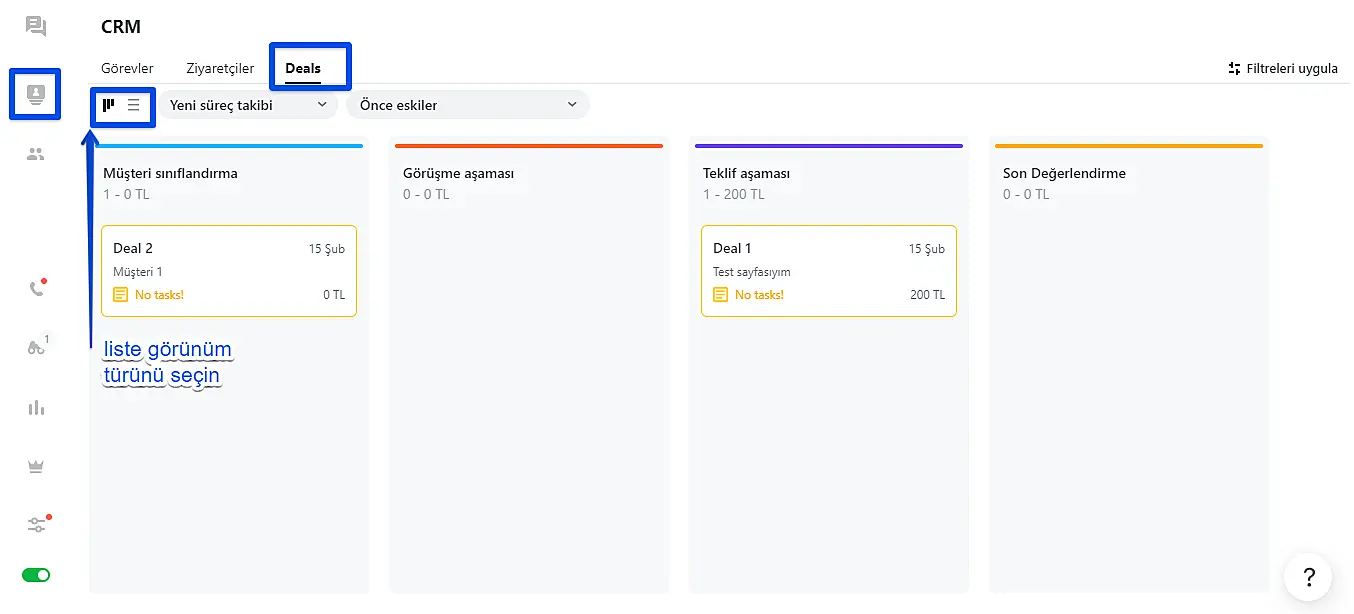Image resolution: width=1354 pixels, height=614 pixels.
Task: Open the chat conversations sidebar icon
Action: (x=36, y=26)
